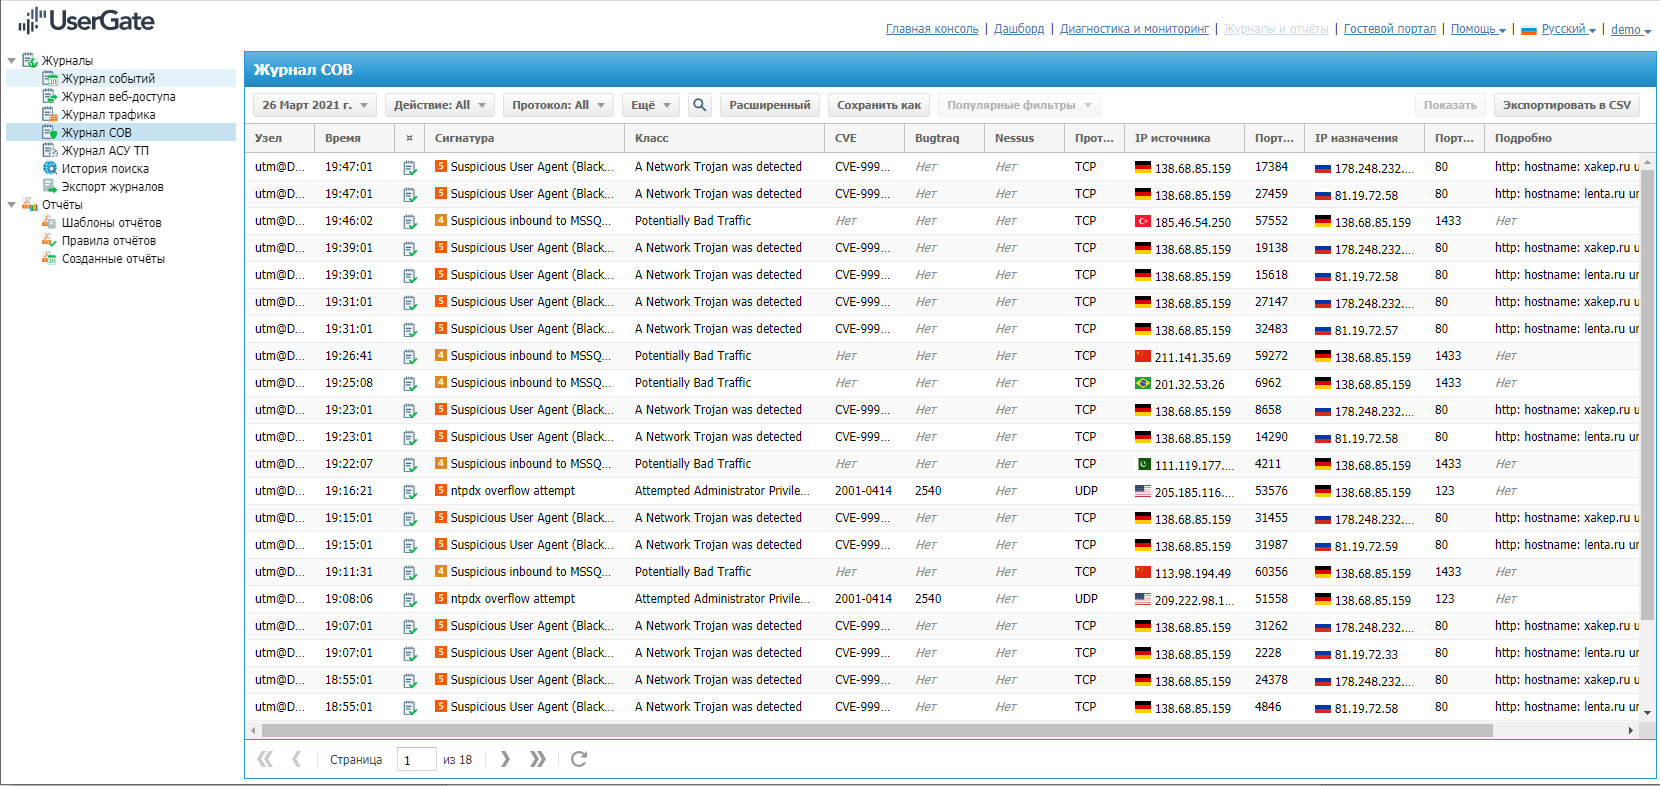Open details icon for the 19:22:07 entry
This screenshot has height=786, width=1660.
(x=410, y=465)
